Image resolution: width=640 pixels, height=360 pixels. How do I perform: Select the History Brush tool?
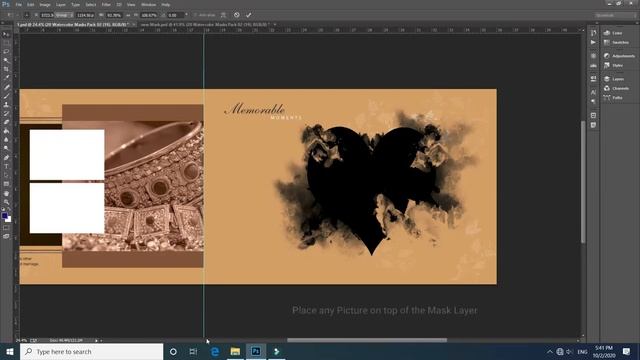click(x=6, y=113)
